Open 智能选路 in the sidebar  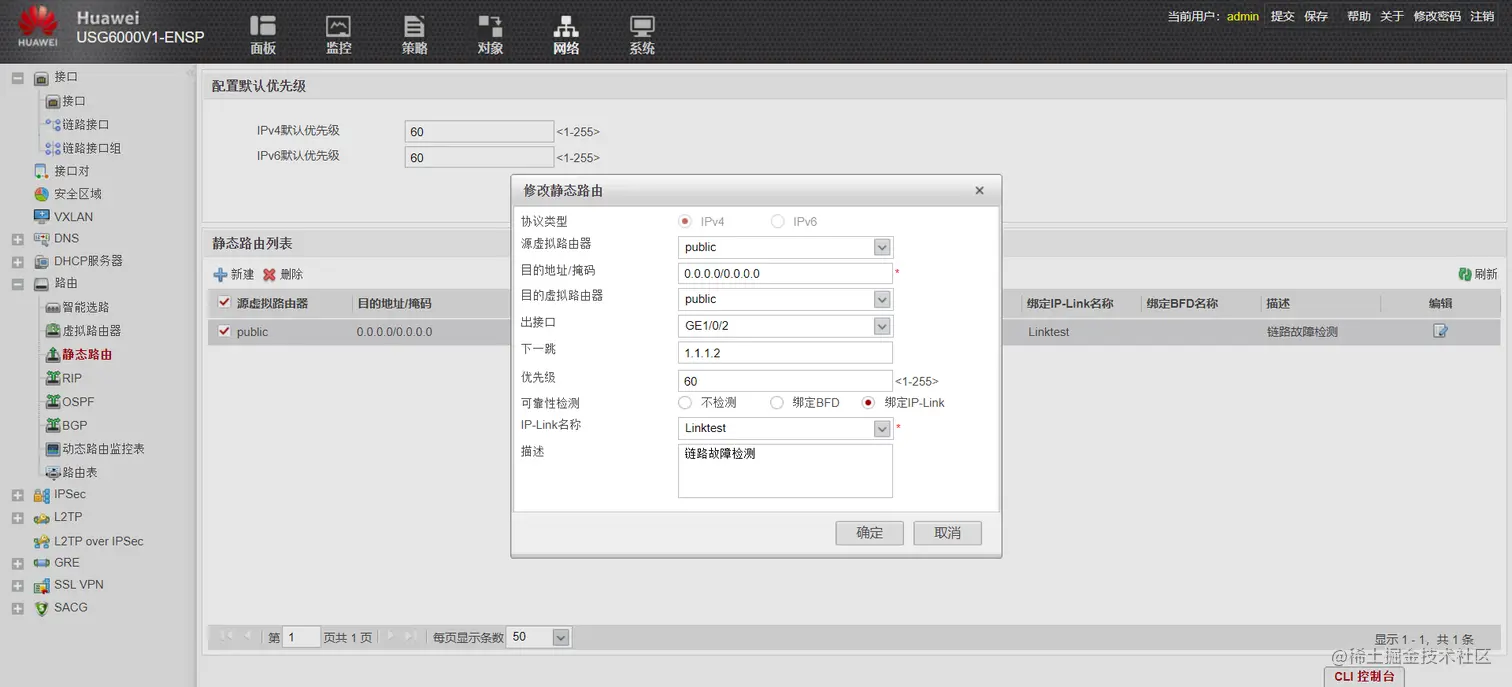86,308
